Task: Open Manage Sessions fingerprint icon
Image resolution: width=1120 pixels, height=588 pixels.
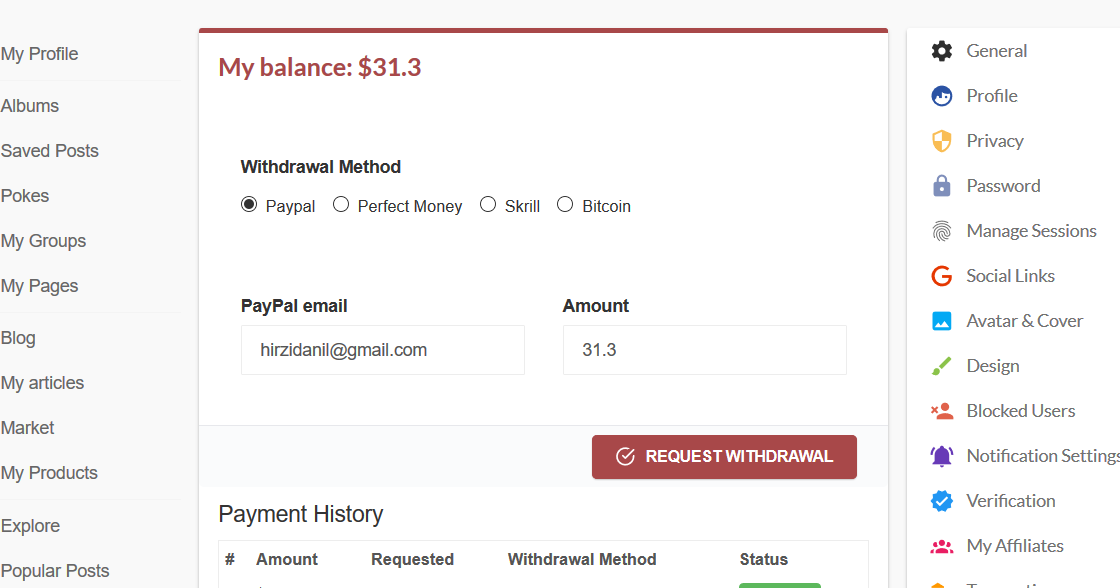Action: coord(942,231)
